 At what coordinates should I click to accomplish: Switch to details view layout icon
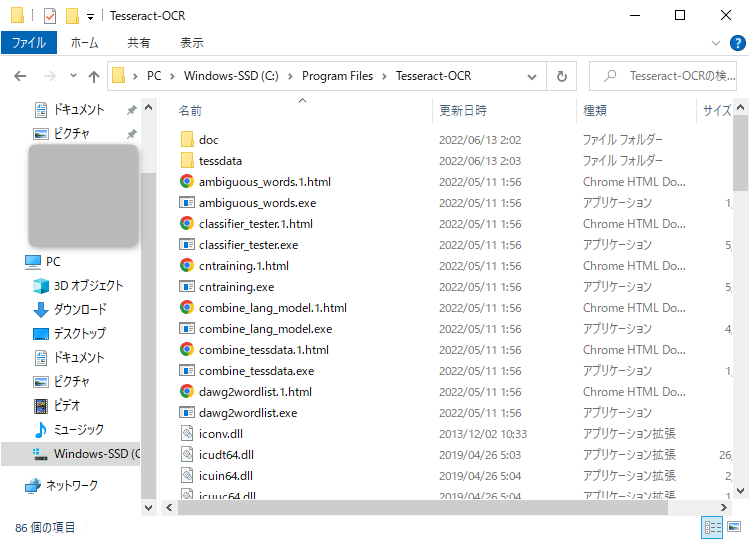coord(712,527)
